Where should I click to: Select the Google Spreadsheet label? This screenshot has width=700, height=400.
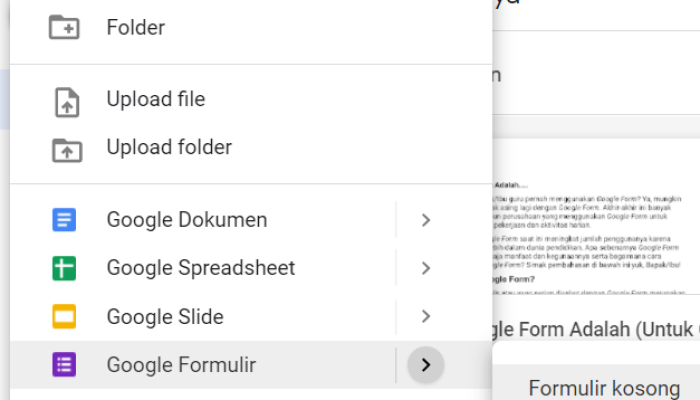coord(200,268)
